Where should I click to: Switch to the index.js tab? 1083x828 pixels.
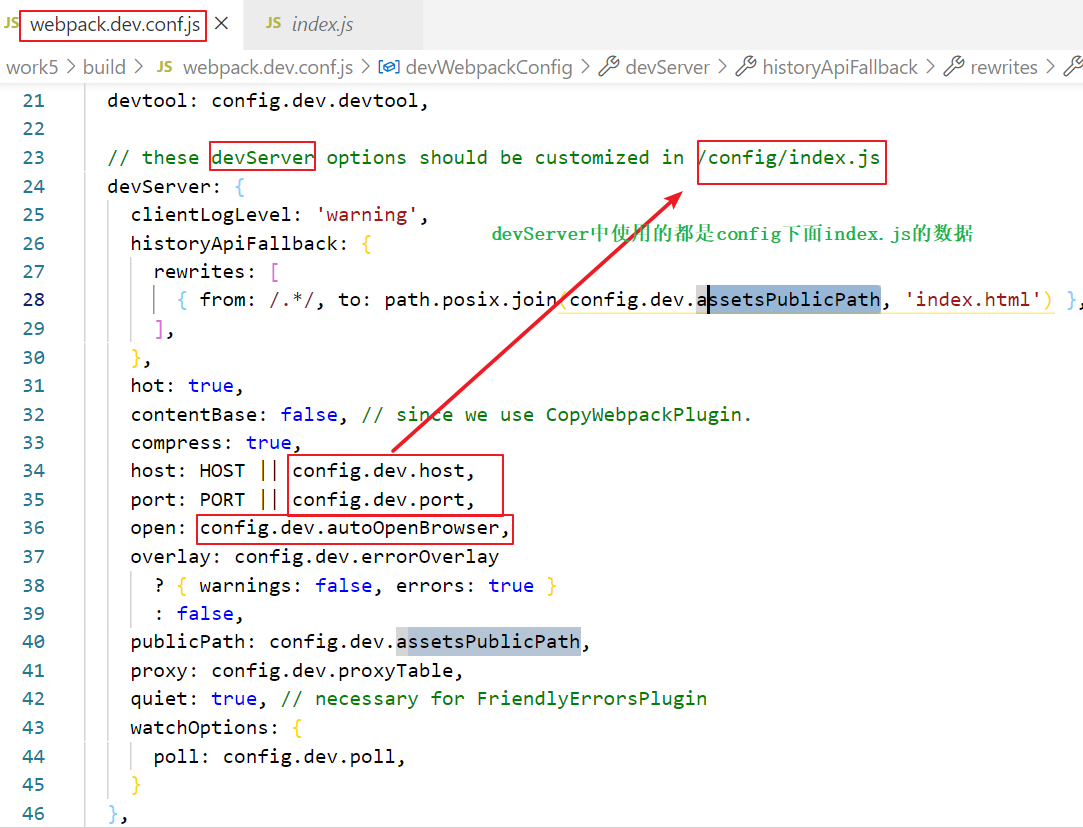pos(322,24)
